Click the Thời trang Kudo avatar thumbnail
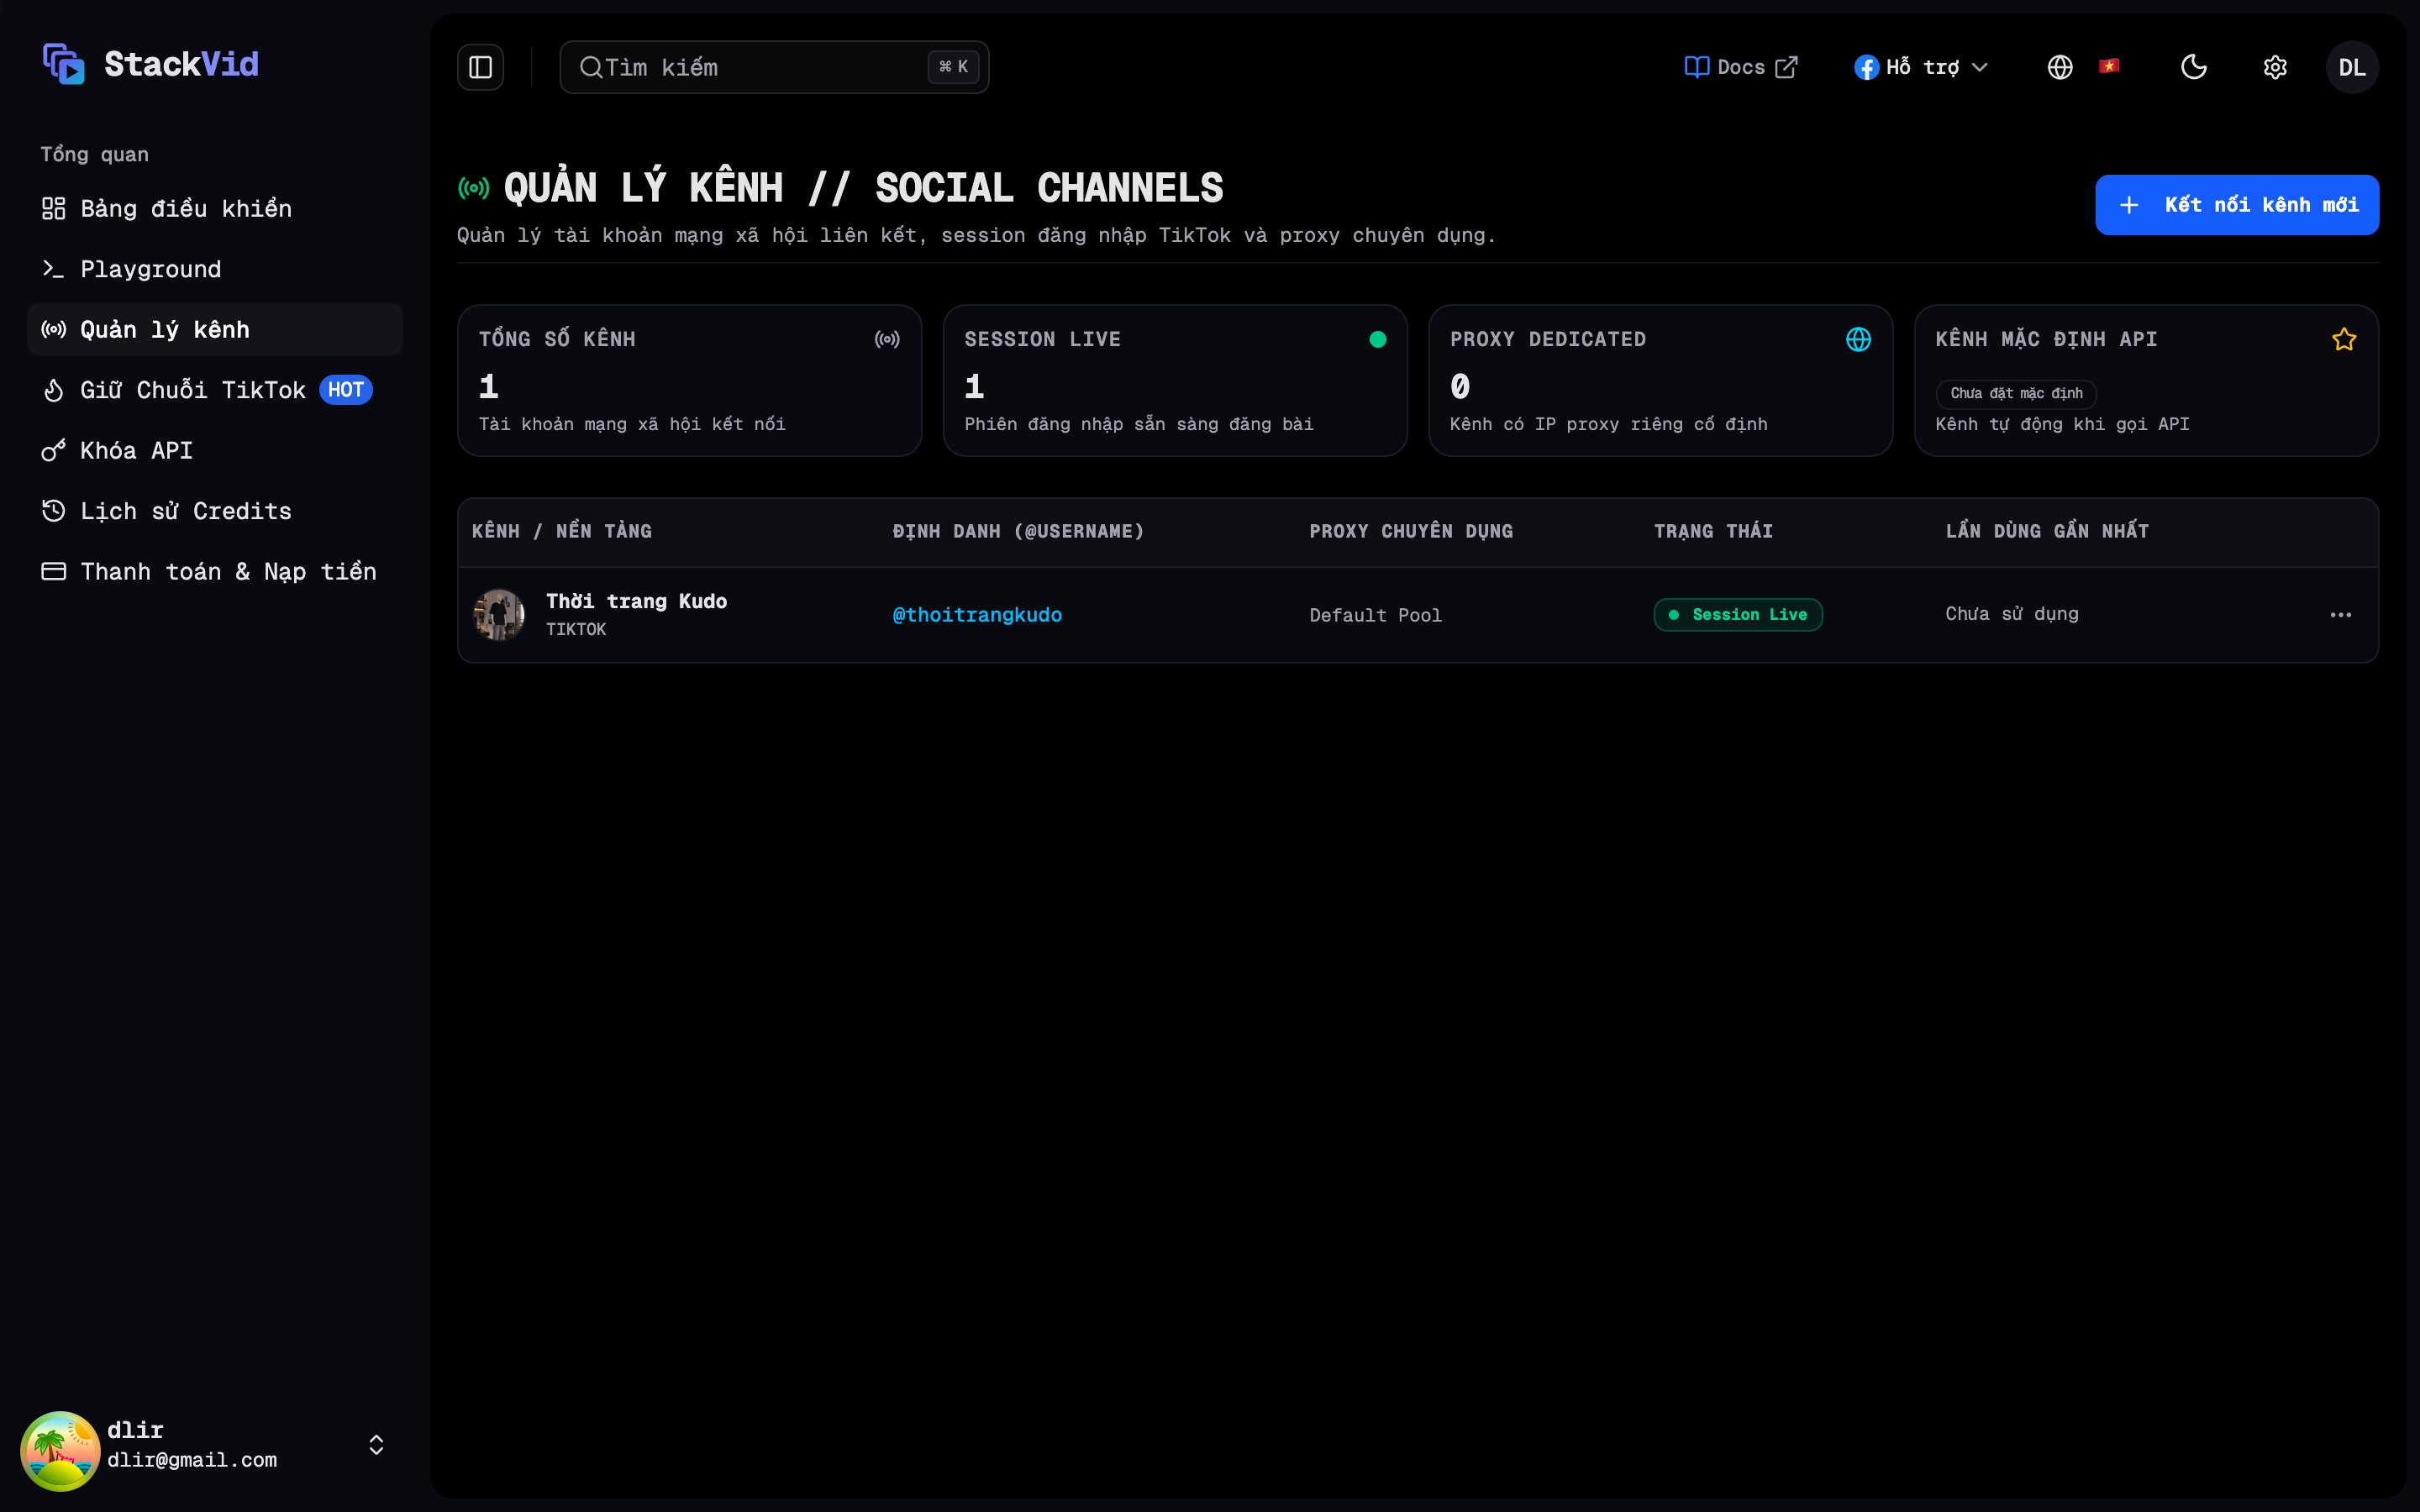 pos(498,615)
